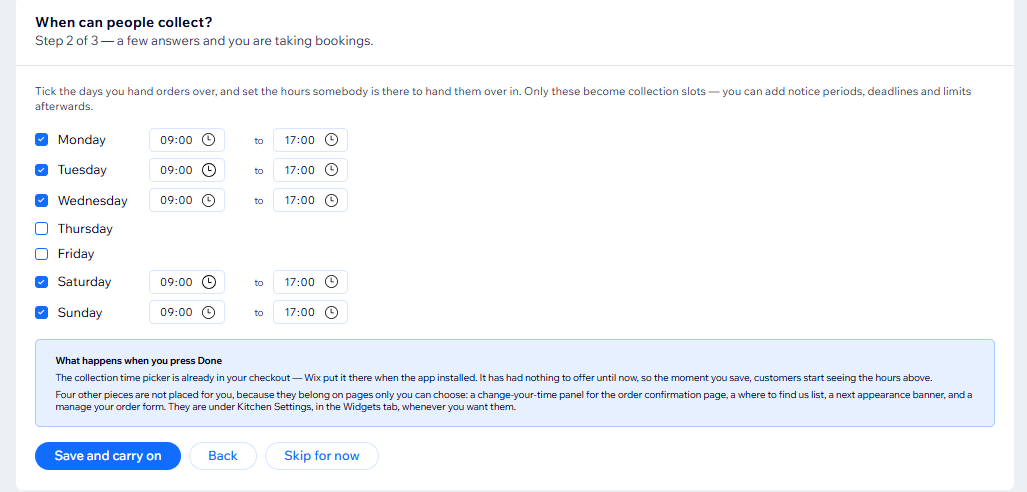Select the Wednesday 09:00 start time field
This screenshot has height=492, width=1027.
(187, 200)
